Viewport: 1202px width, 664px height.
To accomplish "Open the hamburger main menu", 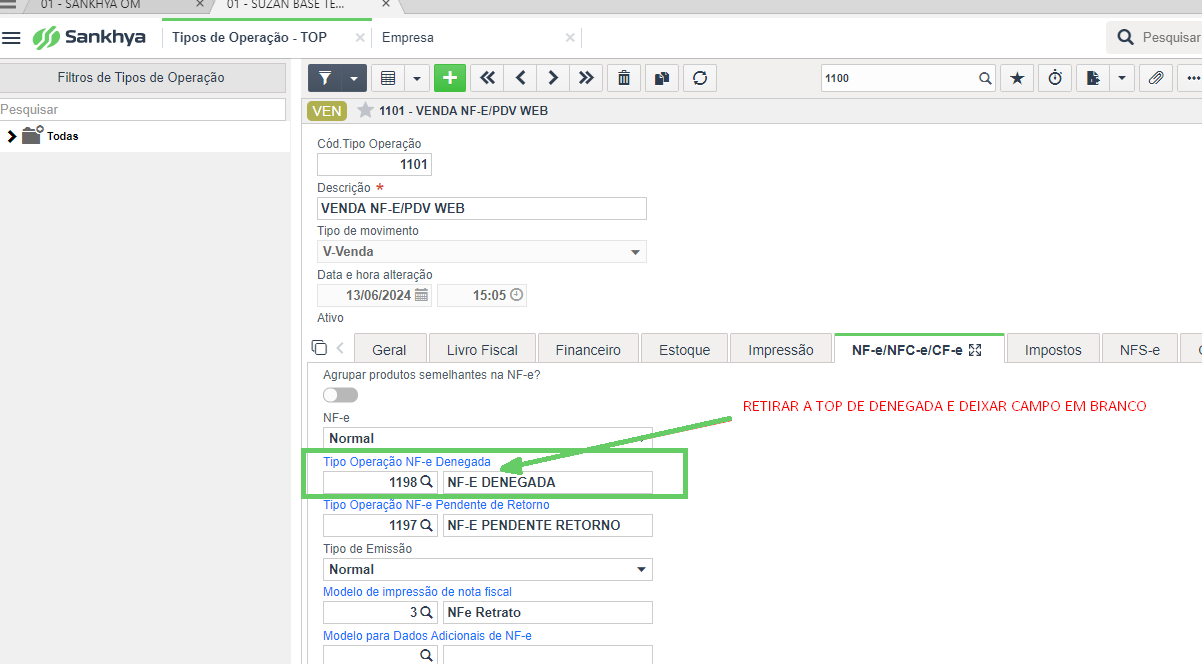I will click(12, 38).
